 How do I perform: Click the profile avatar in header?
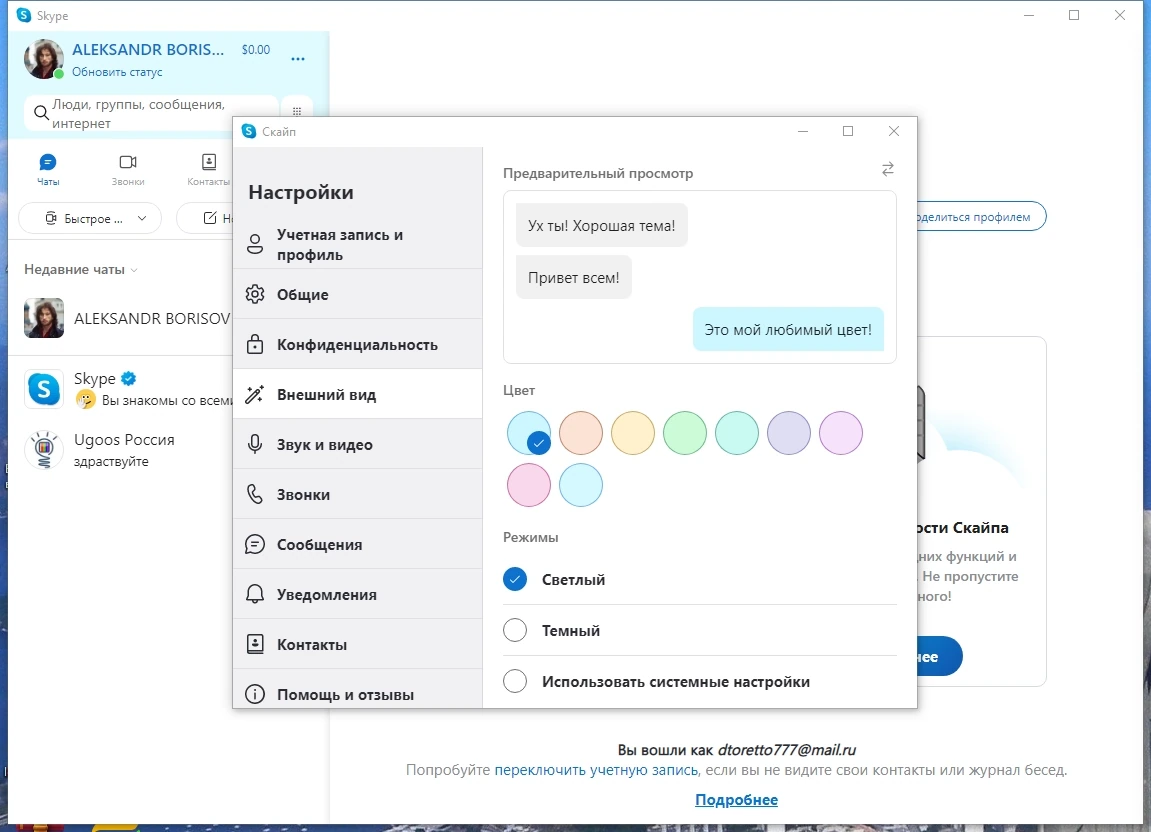point(44,59)
